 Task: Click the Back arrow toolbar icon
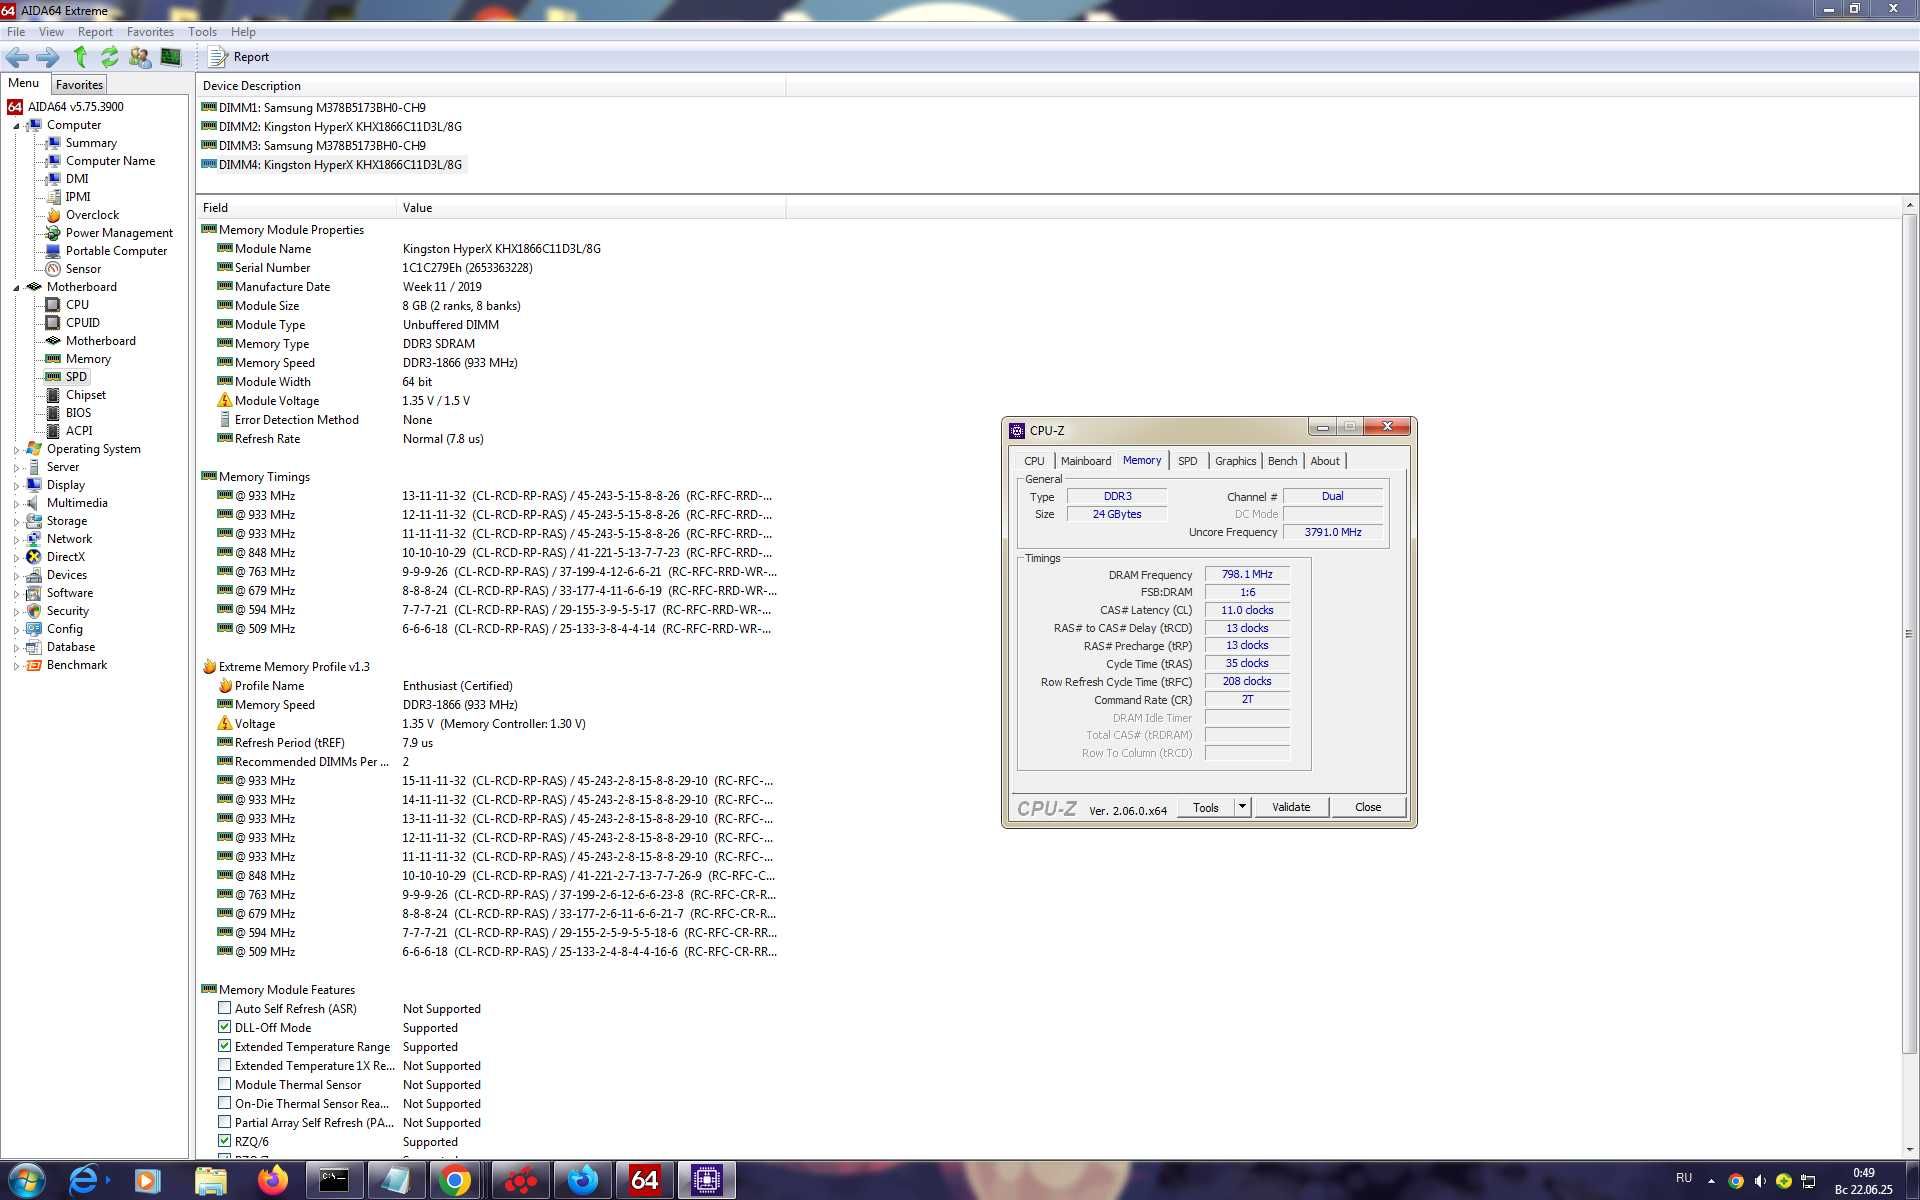point(17,57)
